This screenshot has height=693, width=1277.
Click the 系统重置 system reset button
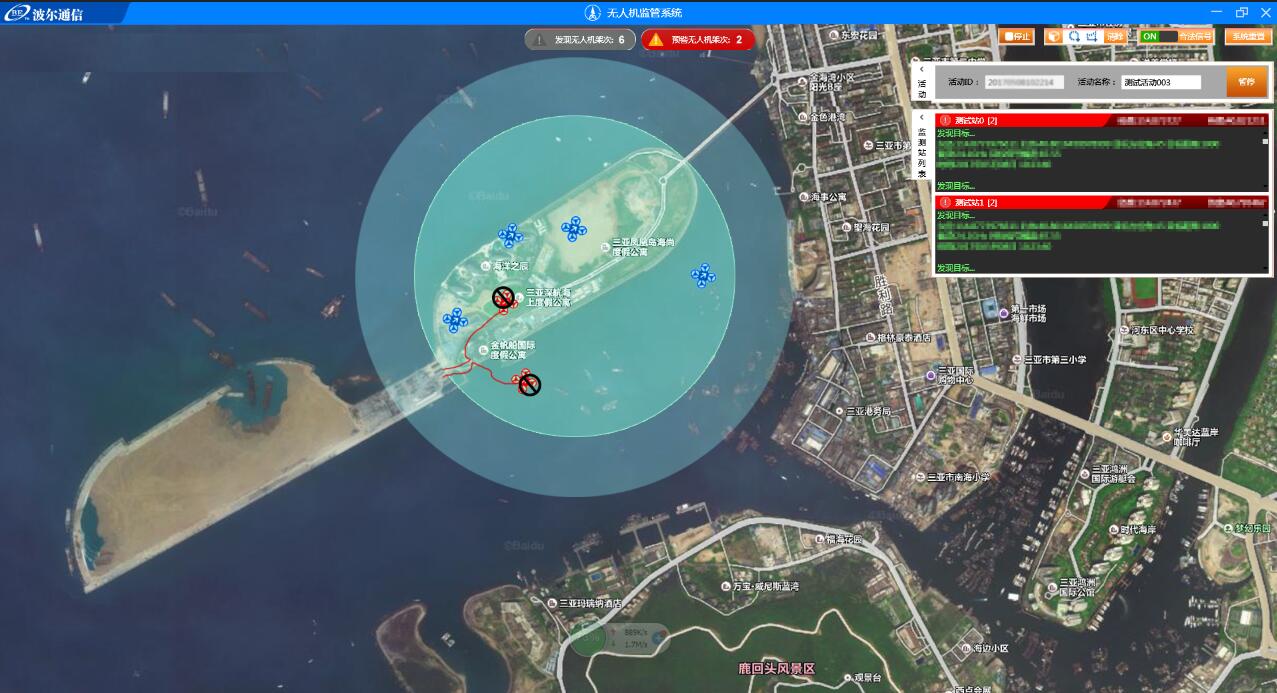click(1247, 36)
